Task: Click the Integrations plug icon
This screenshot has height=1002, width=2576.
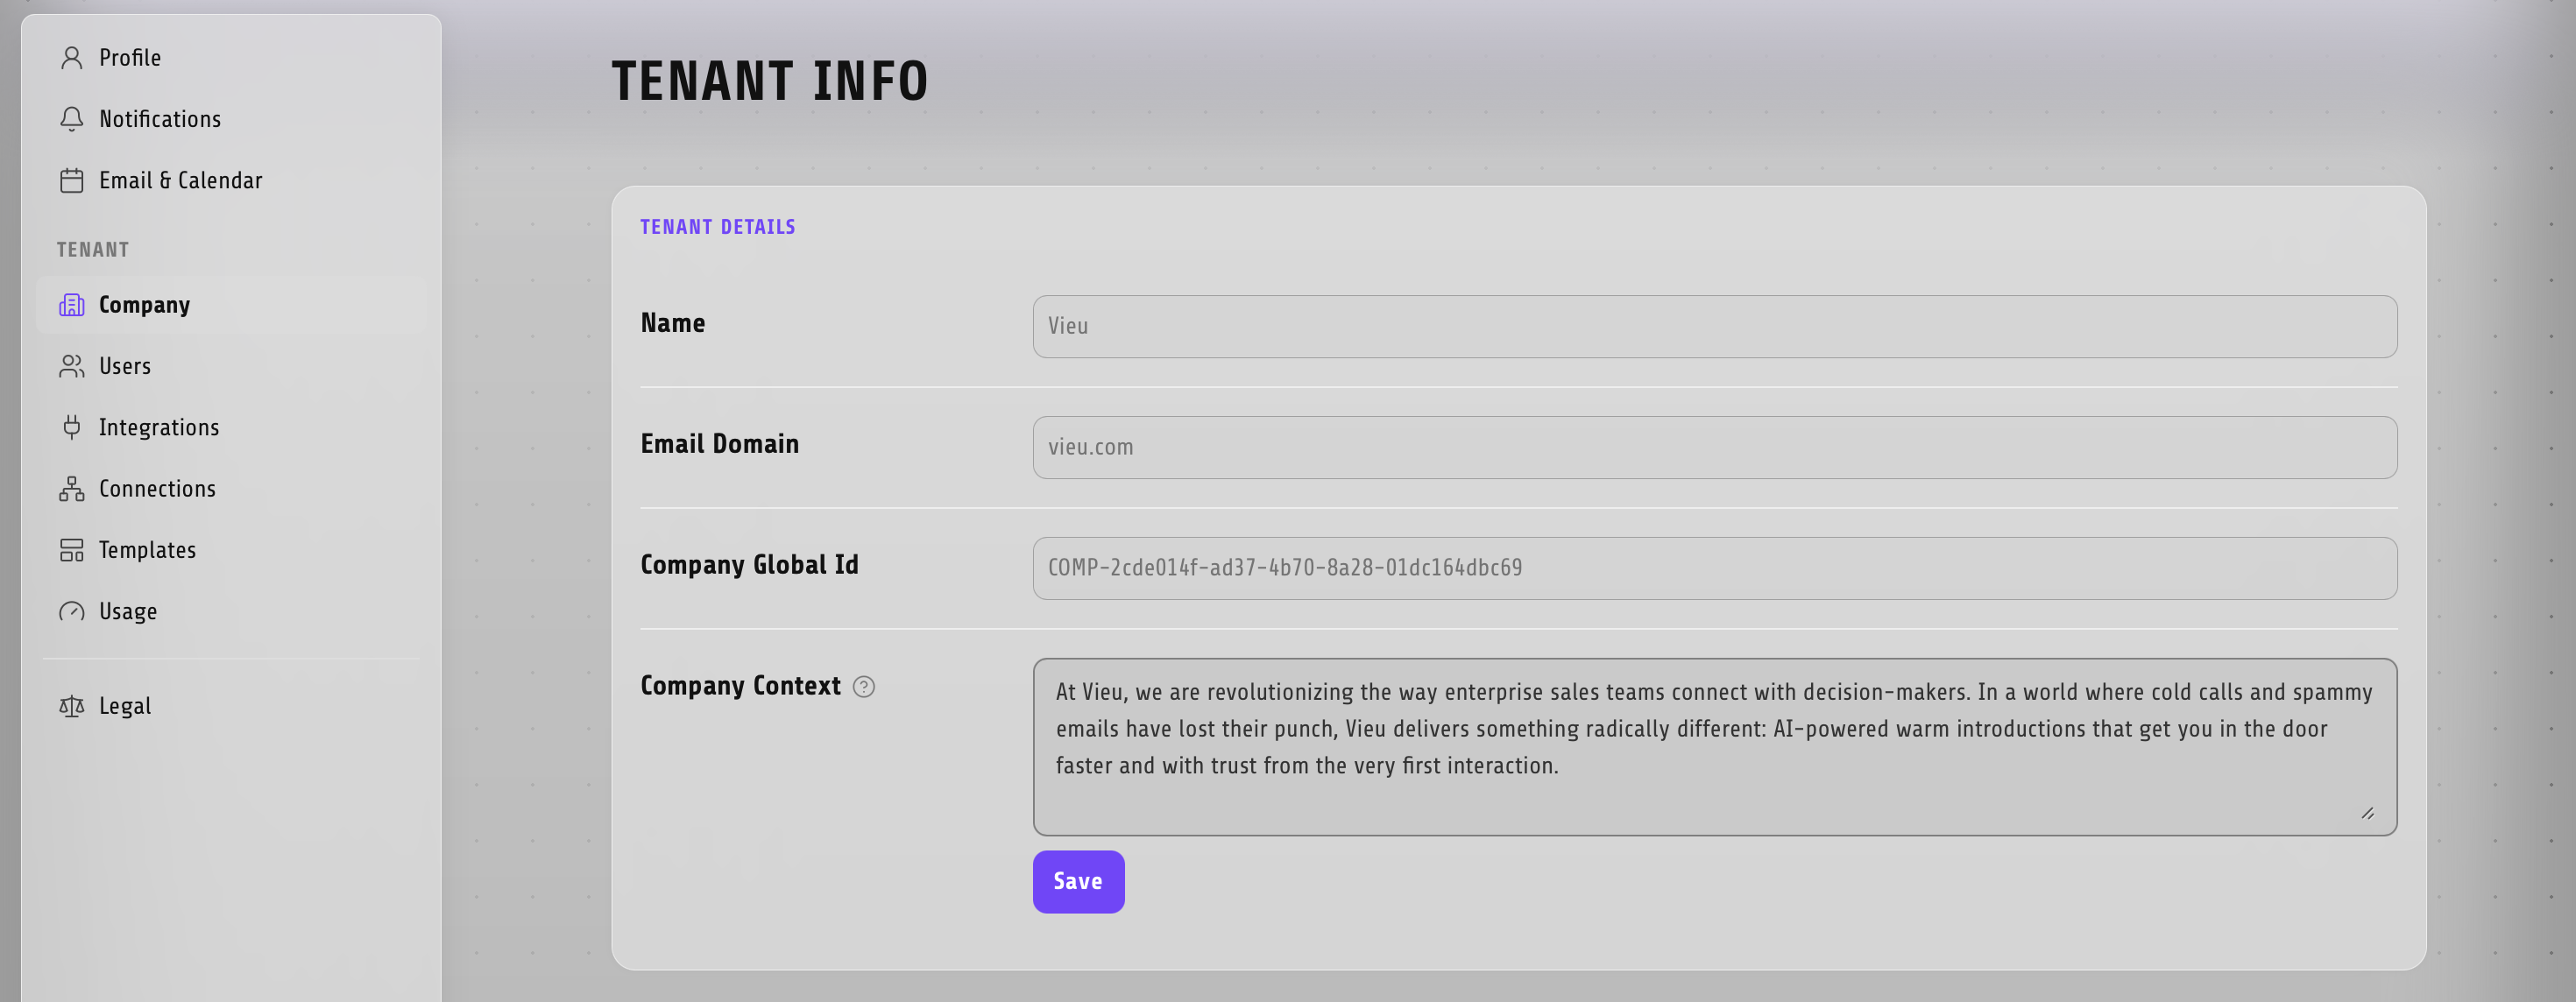Action: click(71, 428)
